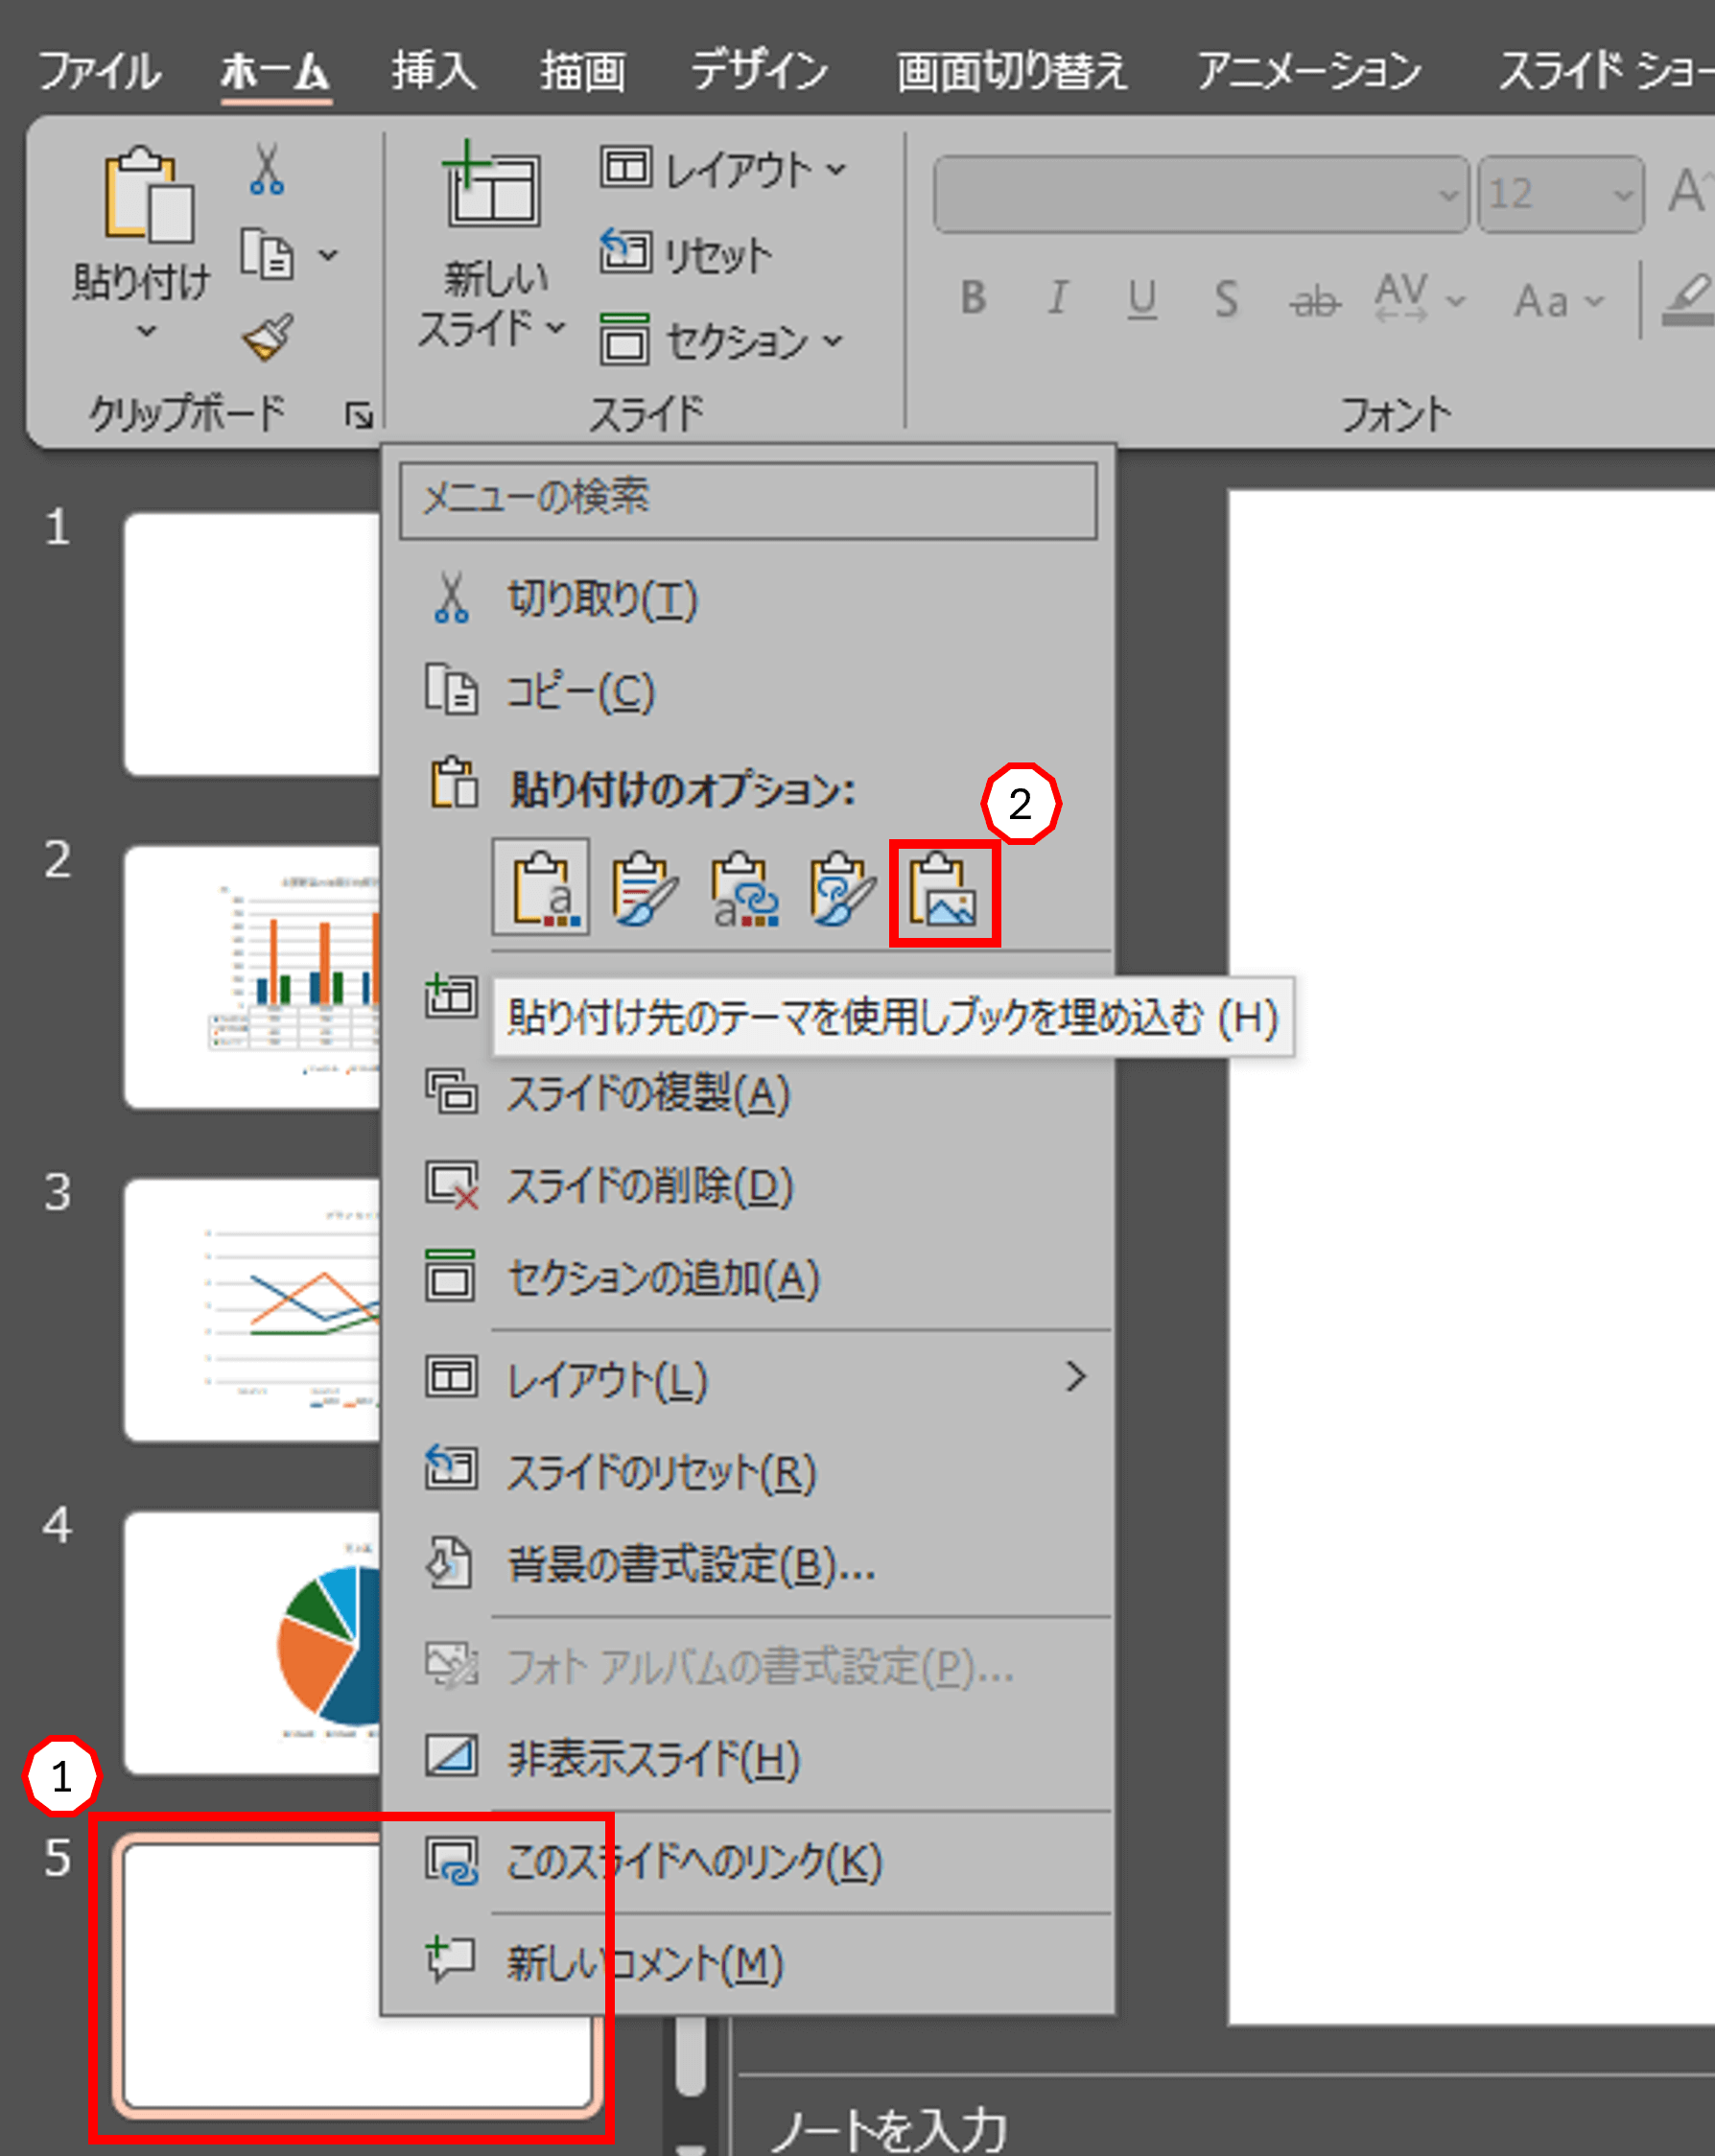The height and width of the screenshot is (2156, 1715).
Task: Click the Copy icon in the ribbon clipboard group
Action: point(267,254)
